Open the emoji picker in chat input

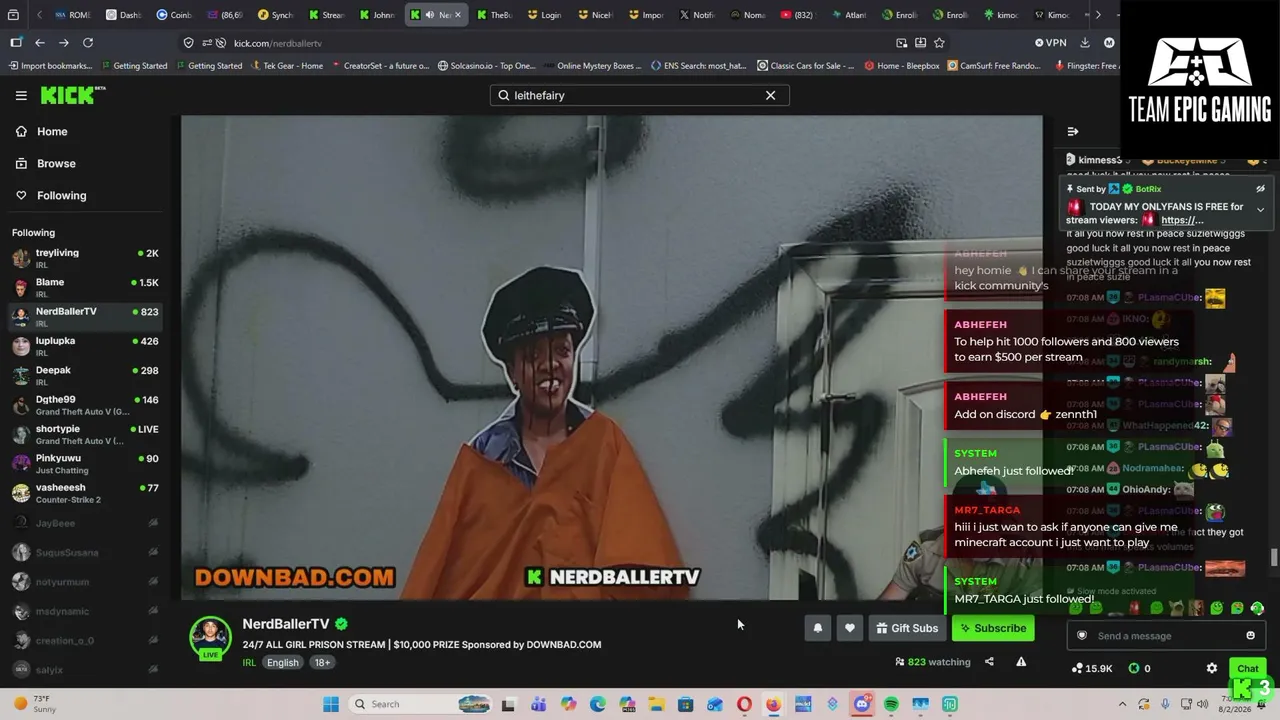click(1250, 636)
